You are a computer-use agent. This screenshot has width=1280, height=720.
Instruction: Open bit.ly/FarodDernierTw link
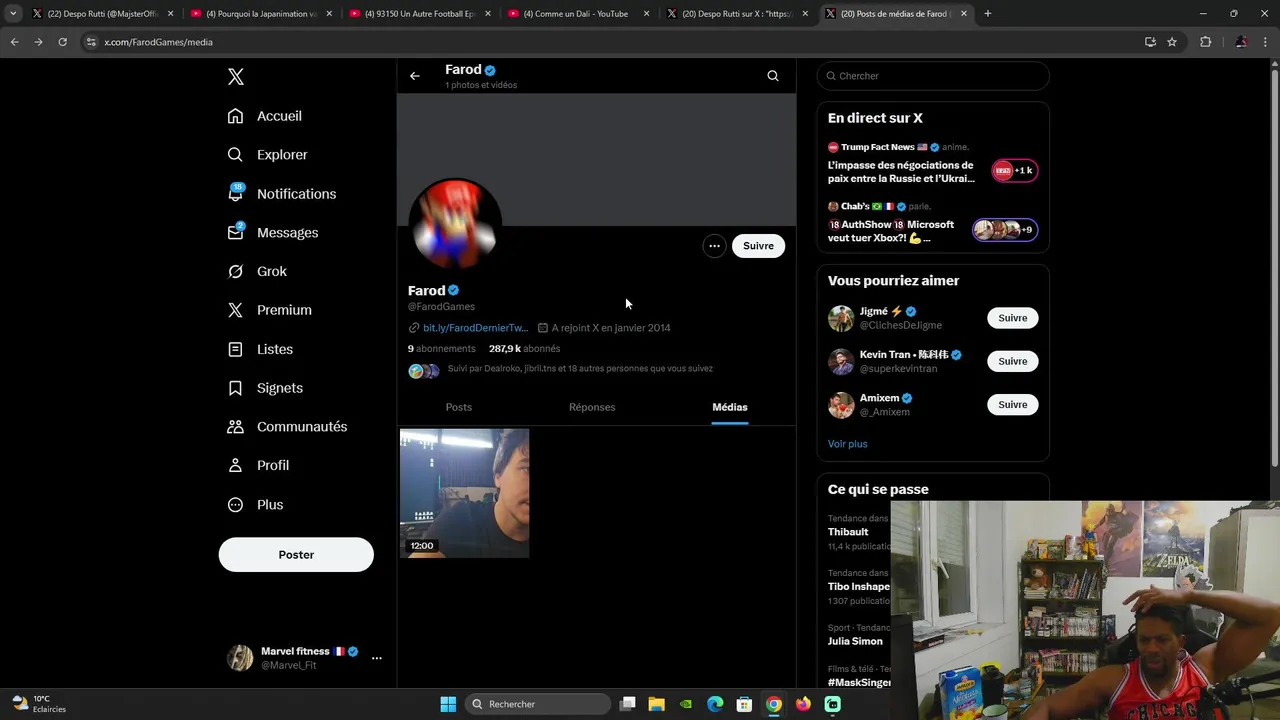click(474, 328)
